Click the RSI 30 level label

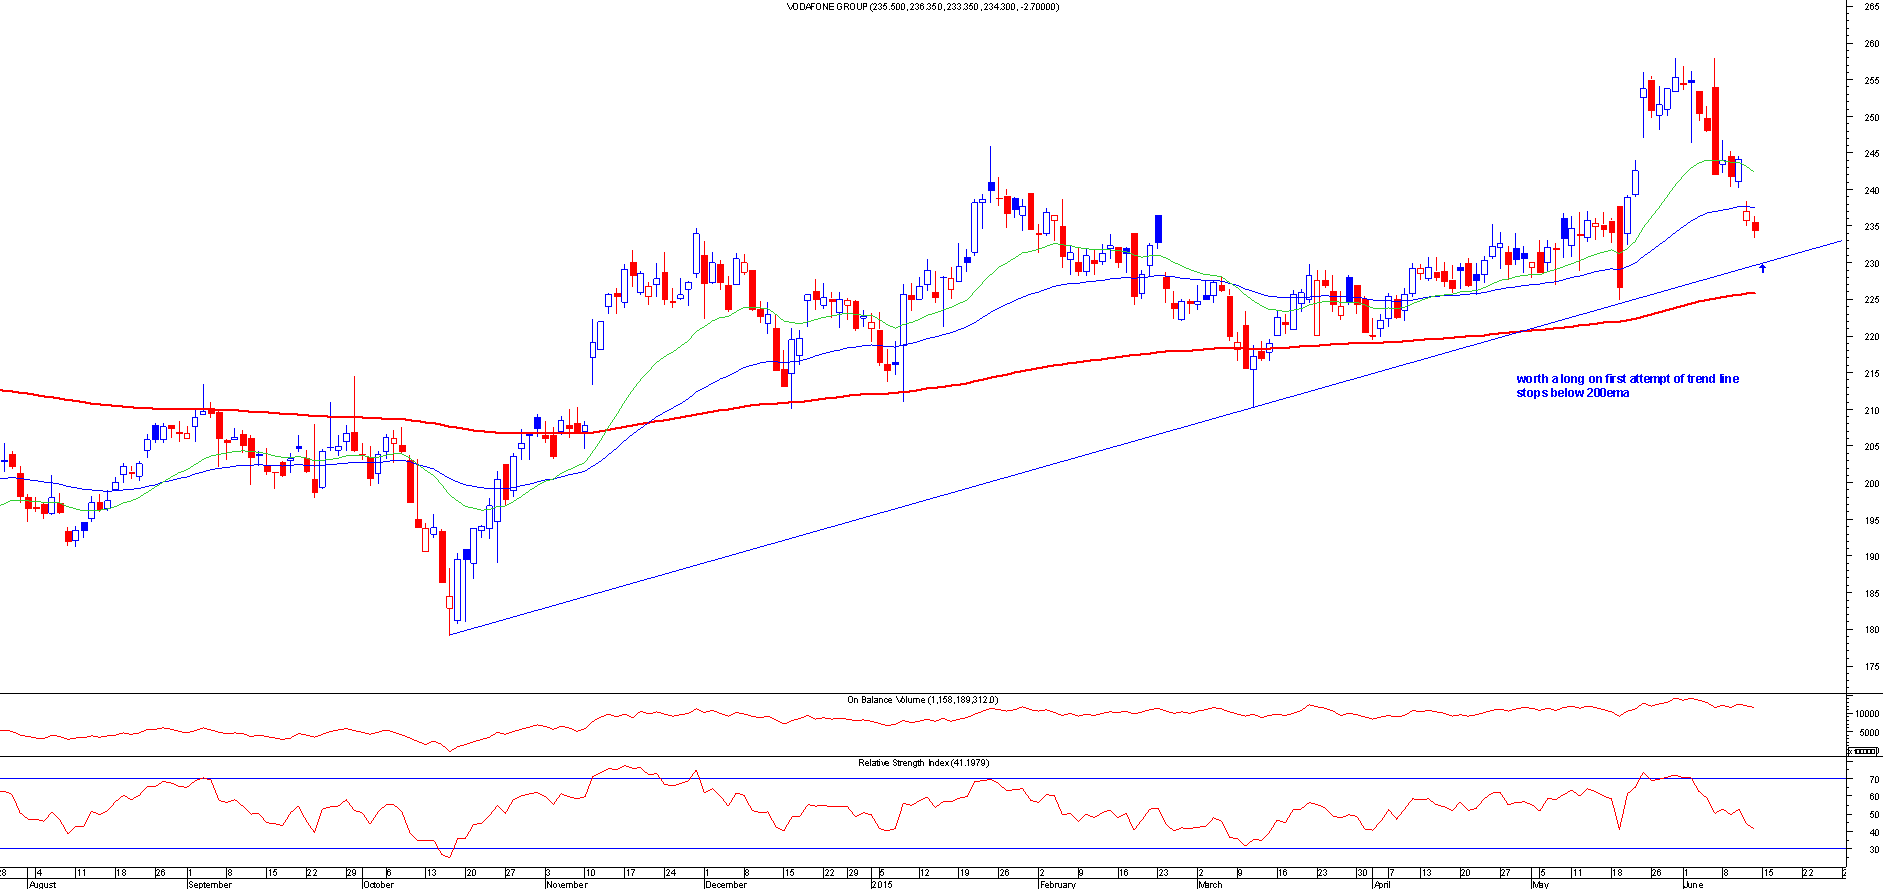[1873, 850]
